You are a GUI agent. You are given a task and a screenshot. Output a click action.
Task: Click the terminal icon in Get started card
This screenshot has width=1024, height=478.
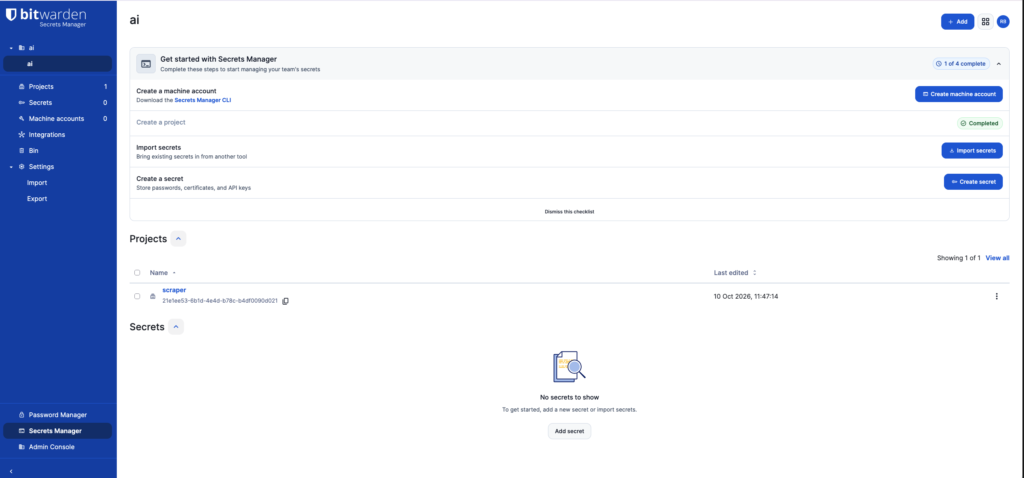click(146, 63)
